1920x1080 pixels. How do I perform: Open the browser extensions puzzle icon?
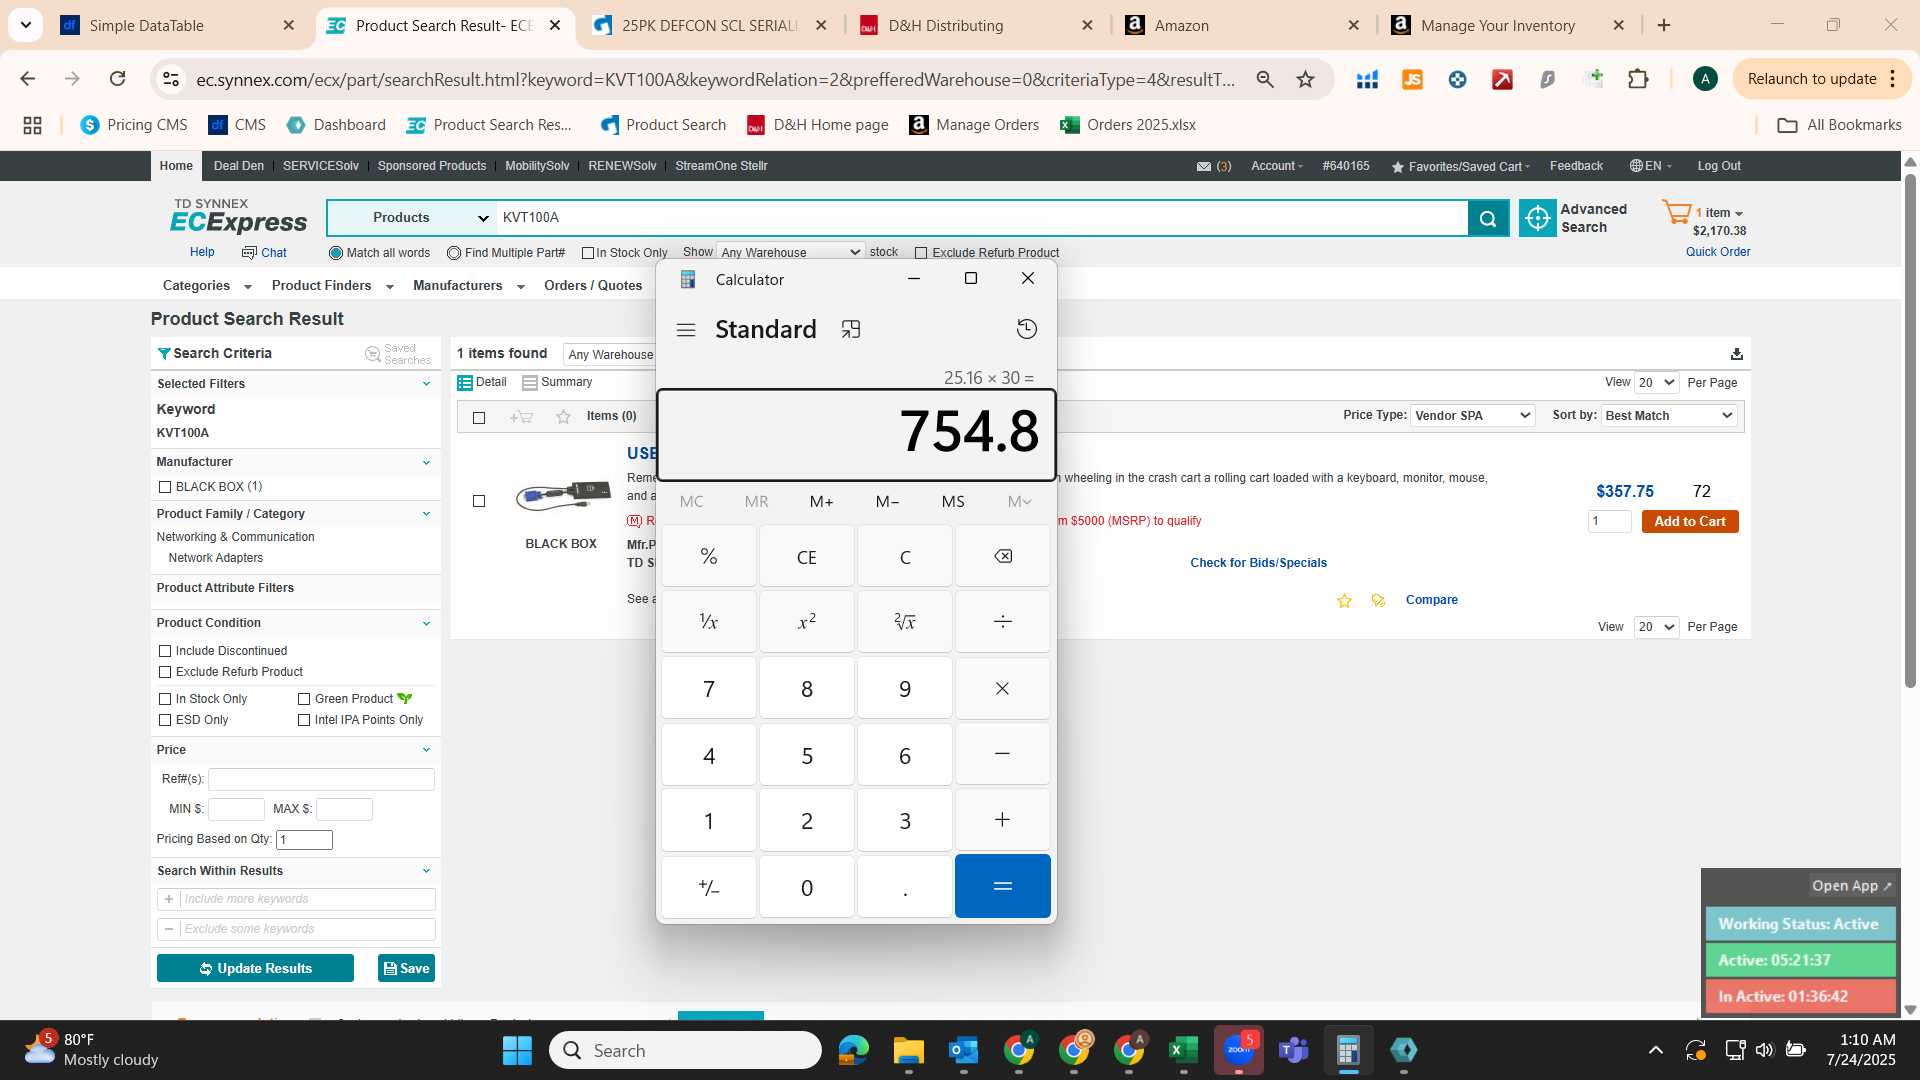tap(1638, 79)
